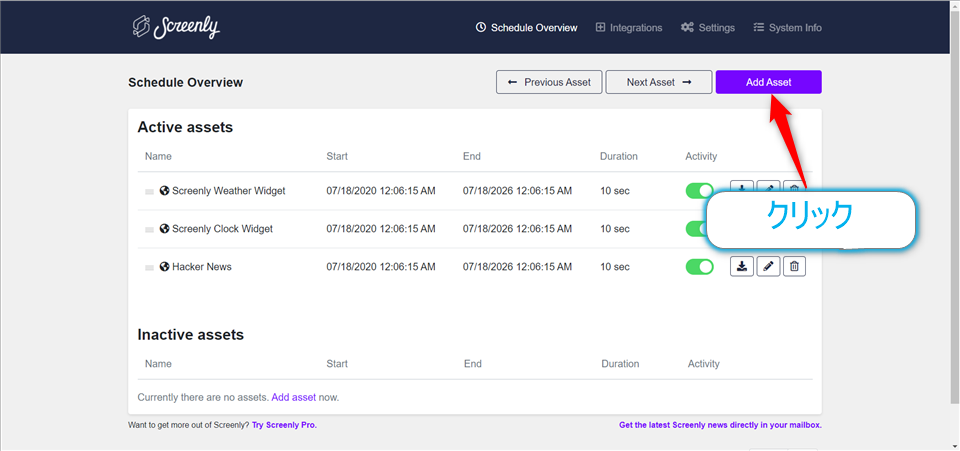Click the gears icon of Settings

tap(687, 28)
